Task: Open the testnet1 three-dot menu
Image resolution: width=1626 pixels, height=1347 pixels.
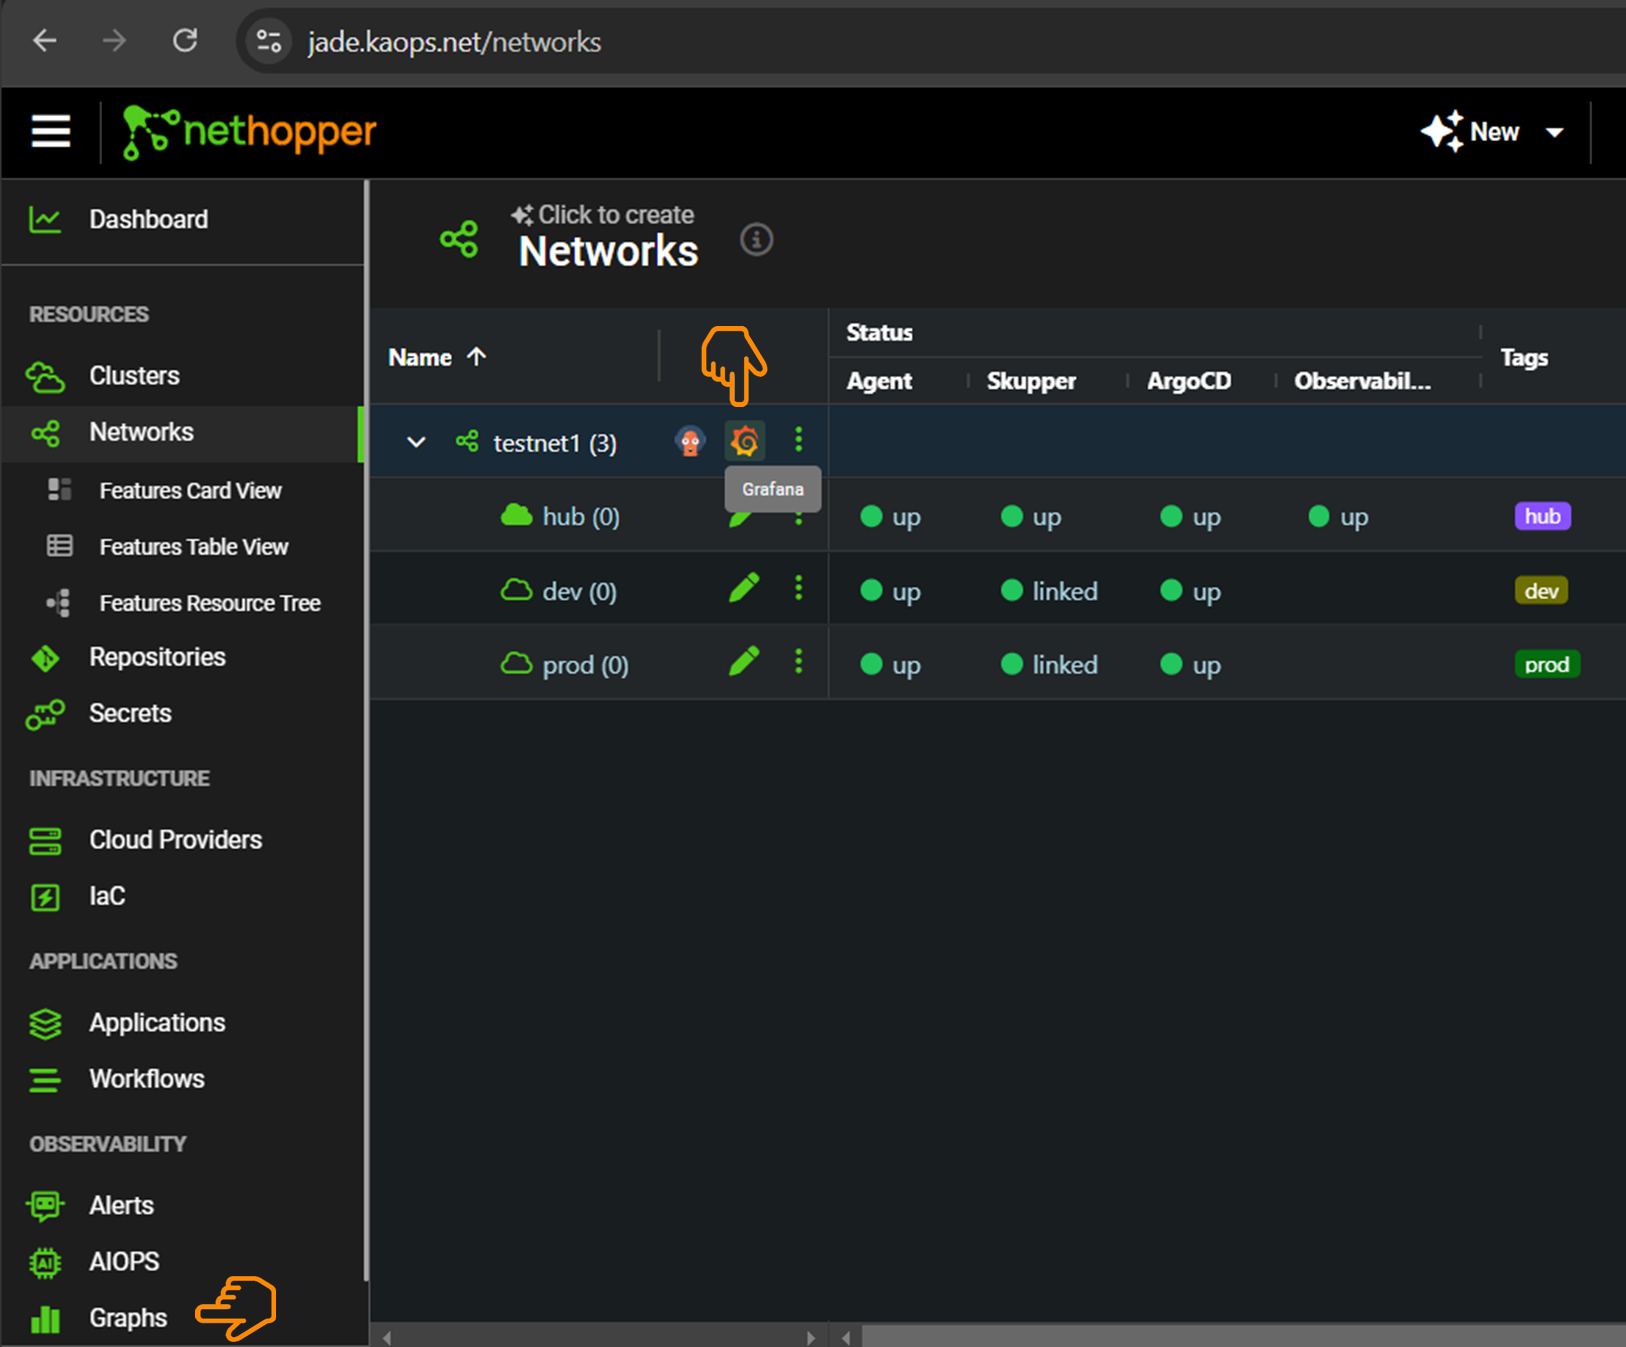Action: point(798,440)
